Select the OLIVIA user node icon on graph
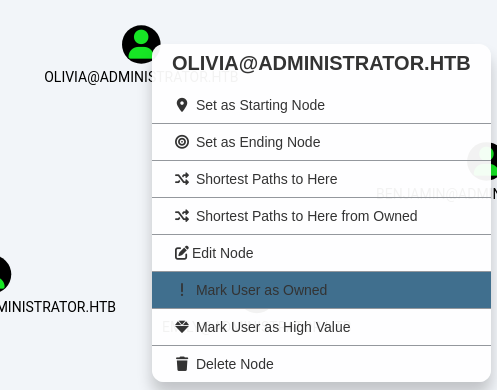 [141, 44]
